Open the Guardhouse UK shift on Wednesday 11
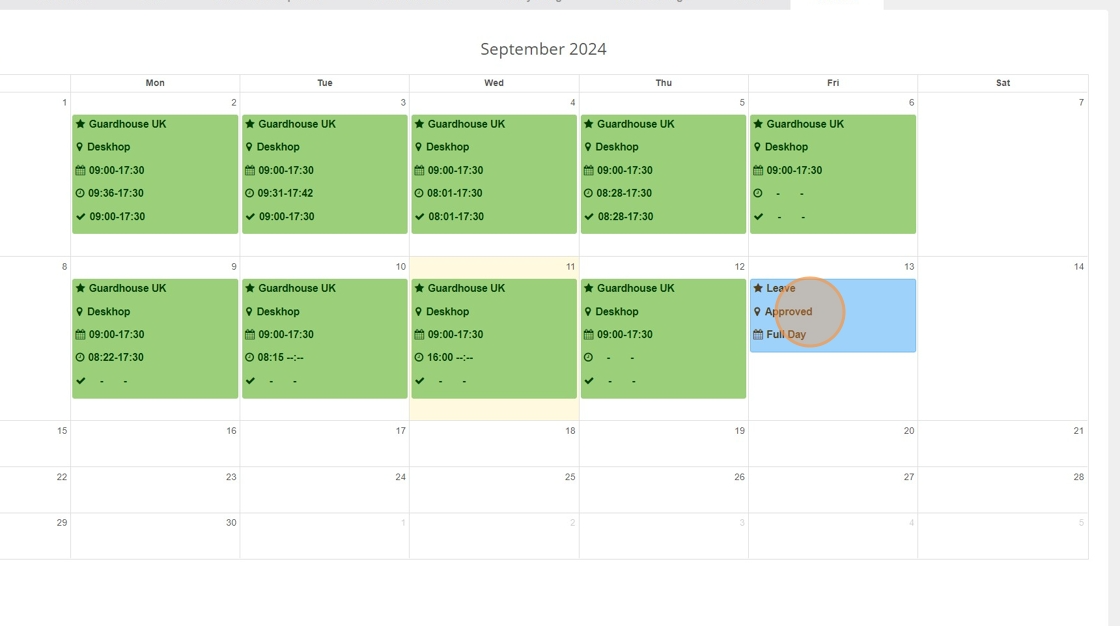1120x626 pixels. (494, 339)
